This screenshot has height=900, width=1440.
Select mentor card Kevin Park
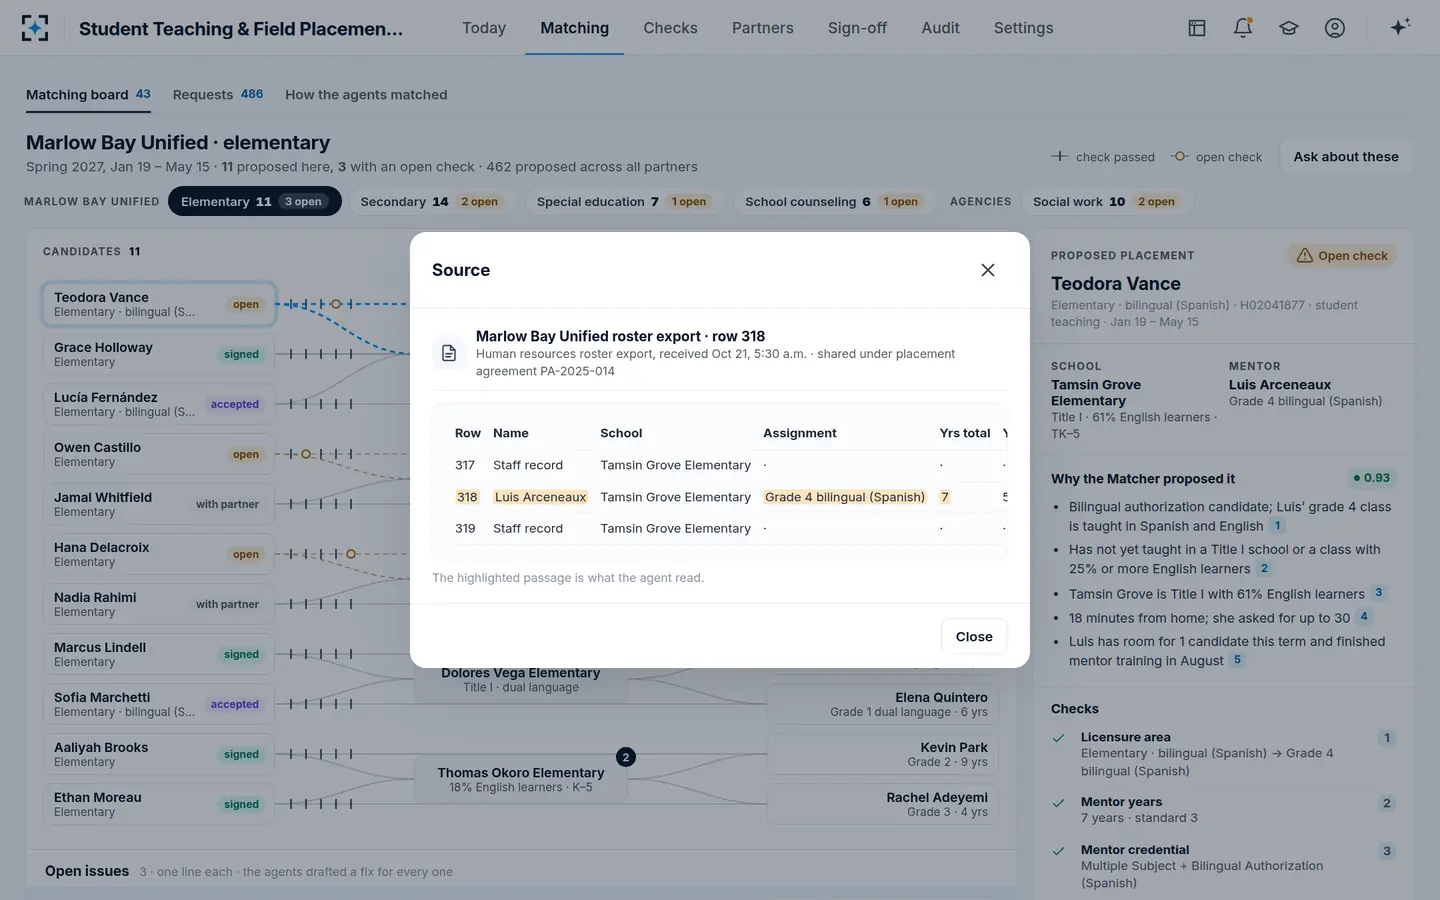coord(883,754)
